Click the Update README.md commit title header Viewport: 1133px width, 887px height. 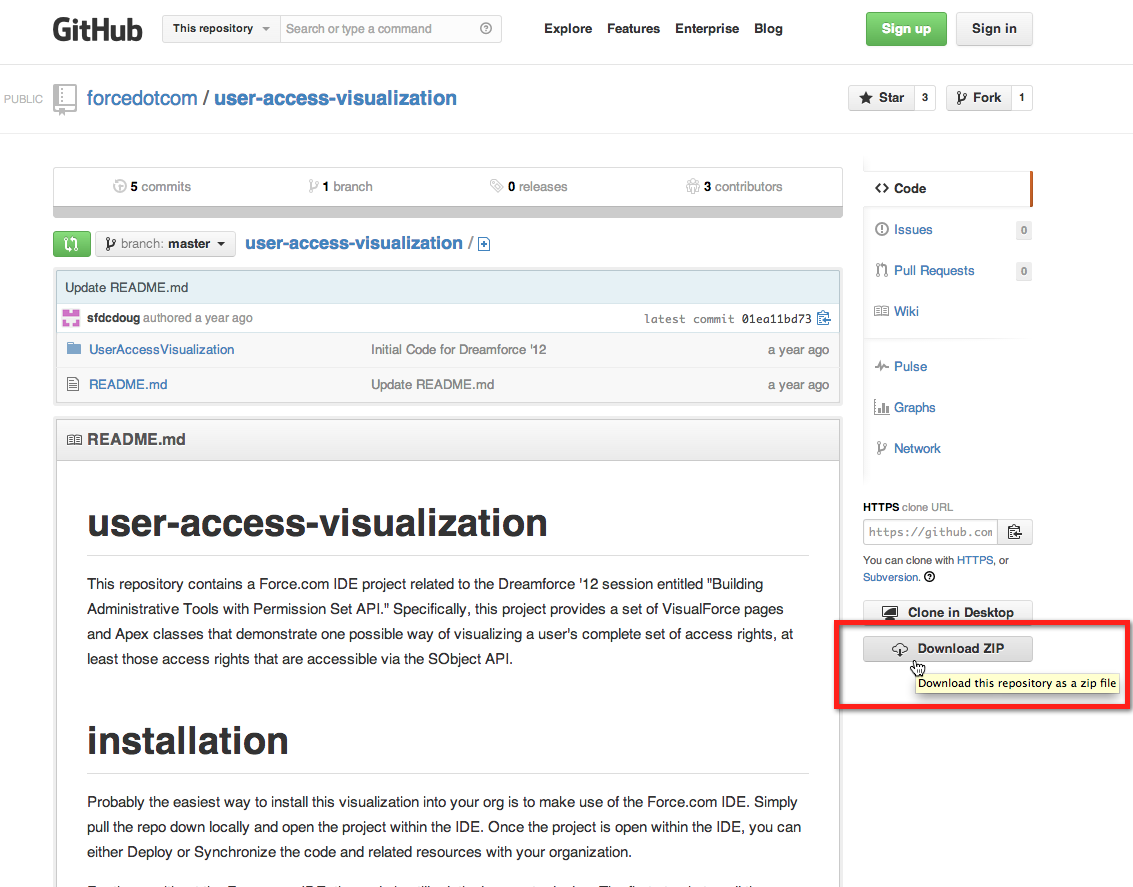pos(126,287)
